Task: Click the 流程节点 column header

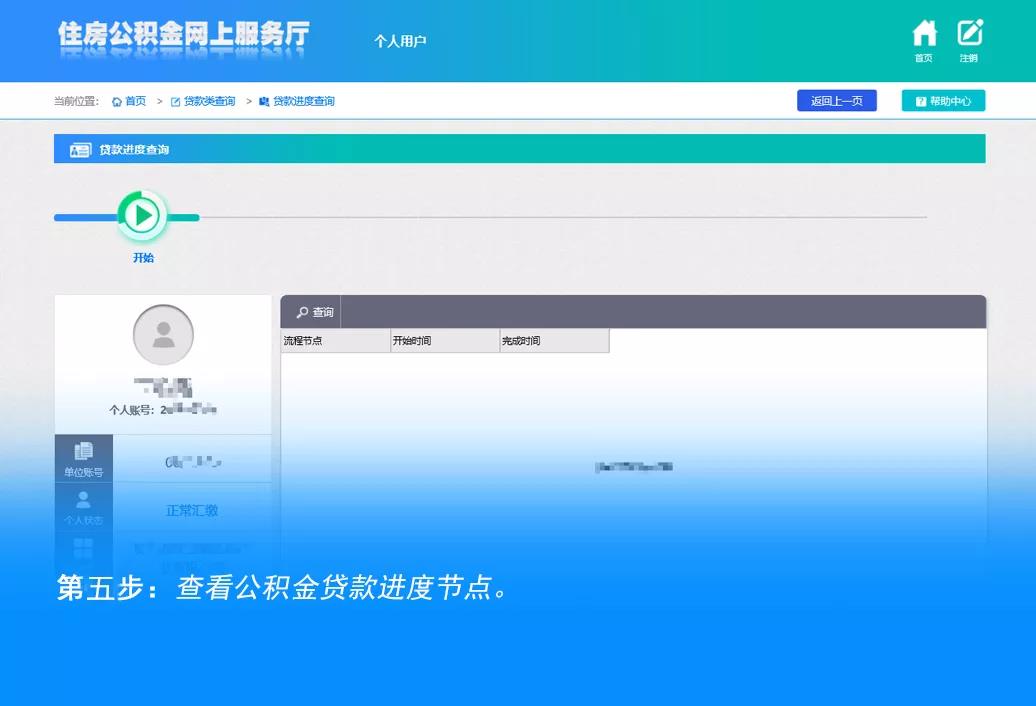Action: [x=336, y=341]
